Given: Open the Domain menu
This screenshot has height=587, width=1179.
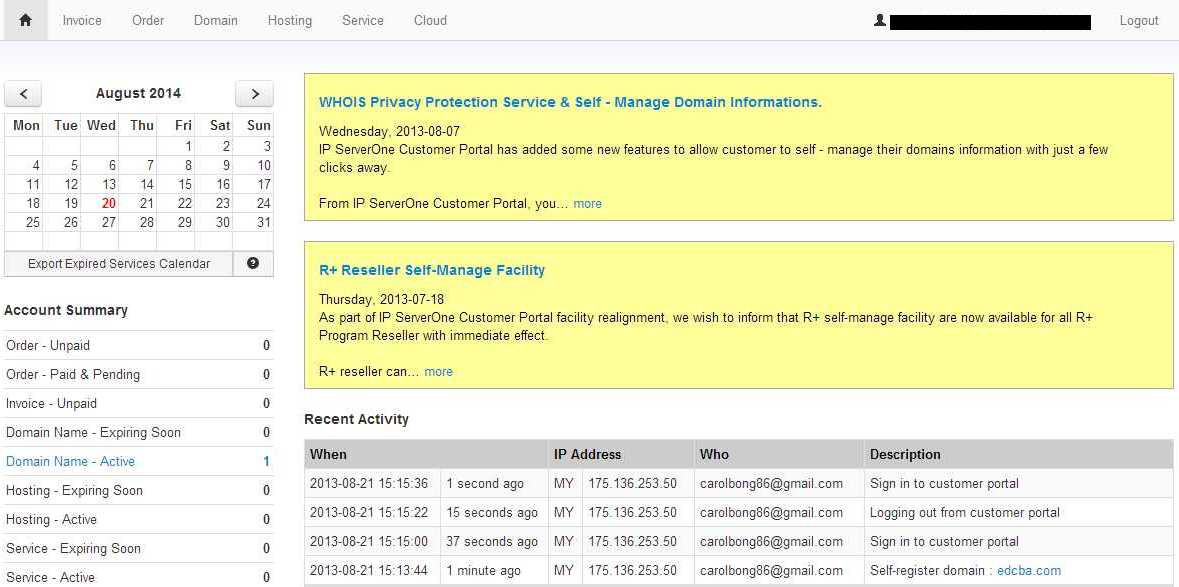Looking at the screenshot, I should (x=216, y=20).
